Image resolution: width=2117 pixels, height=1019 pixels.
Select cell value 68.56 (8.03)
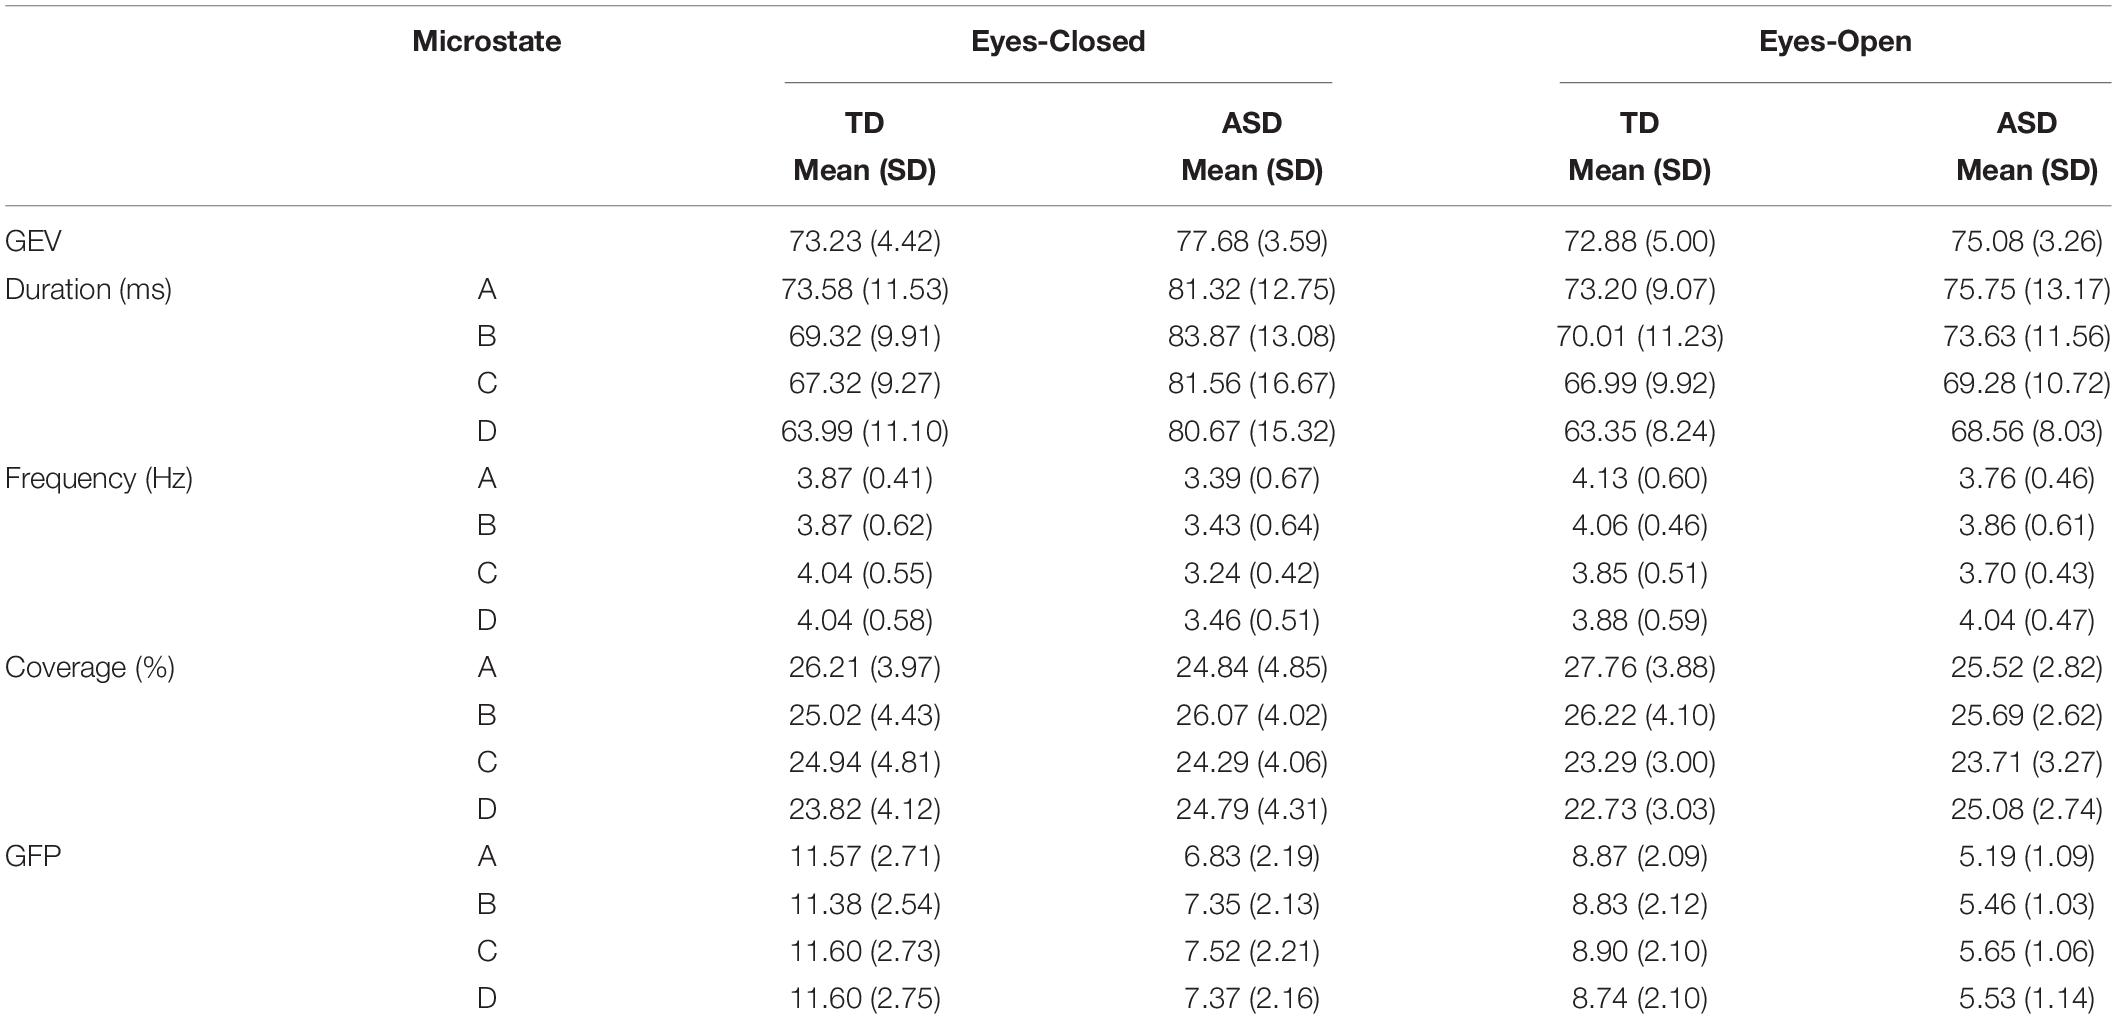tap(2027, 431)
